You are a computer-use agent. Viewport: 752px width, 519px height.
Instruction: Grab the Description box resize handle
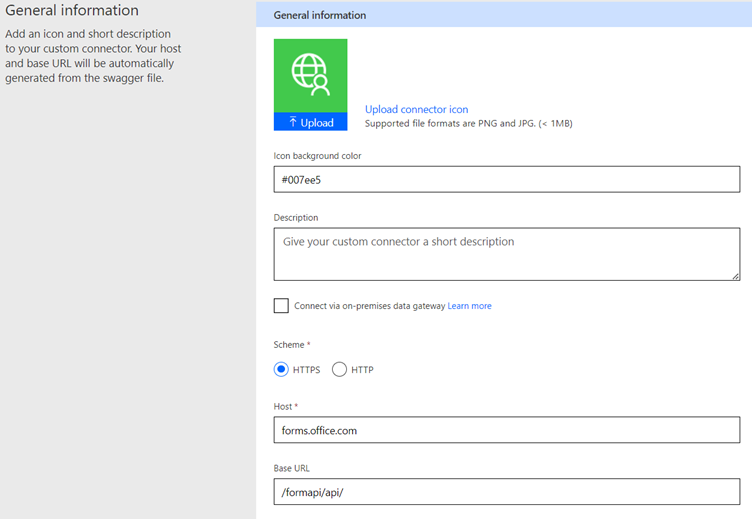[735, 276]
